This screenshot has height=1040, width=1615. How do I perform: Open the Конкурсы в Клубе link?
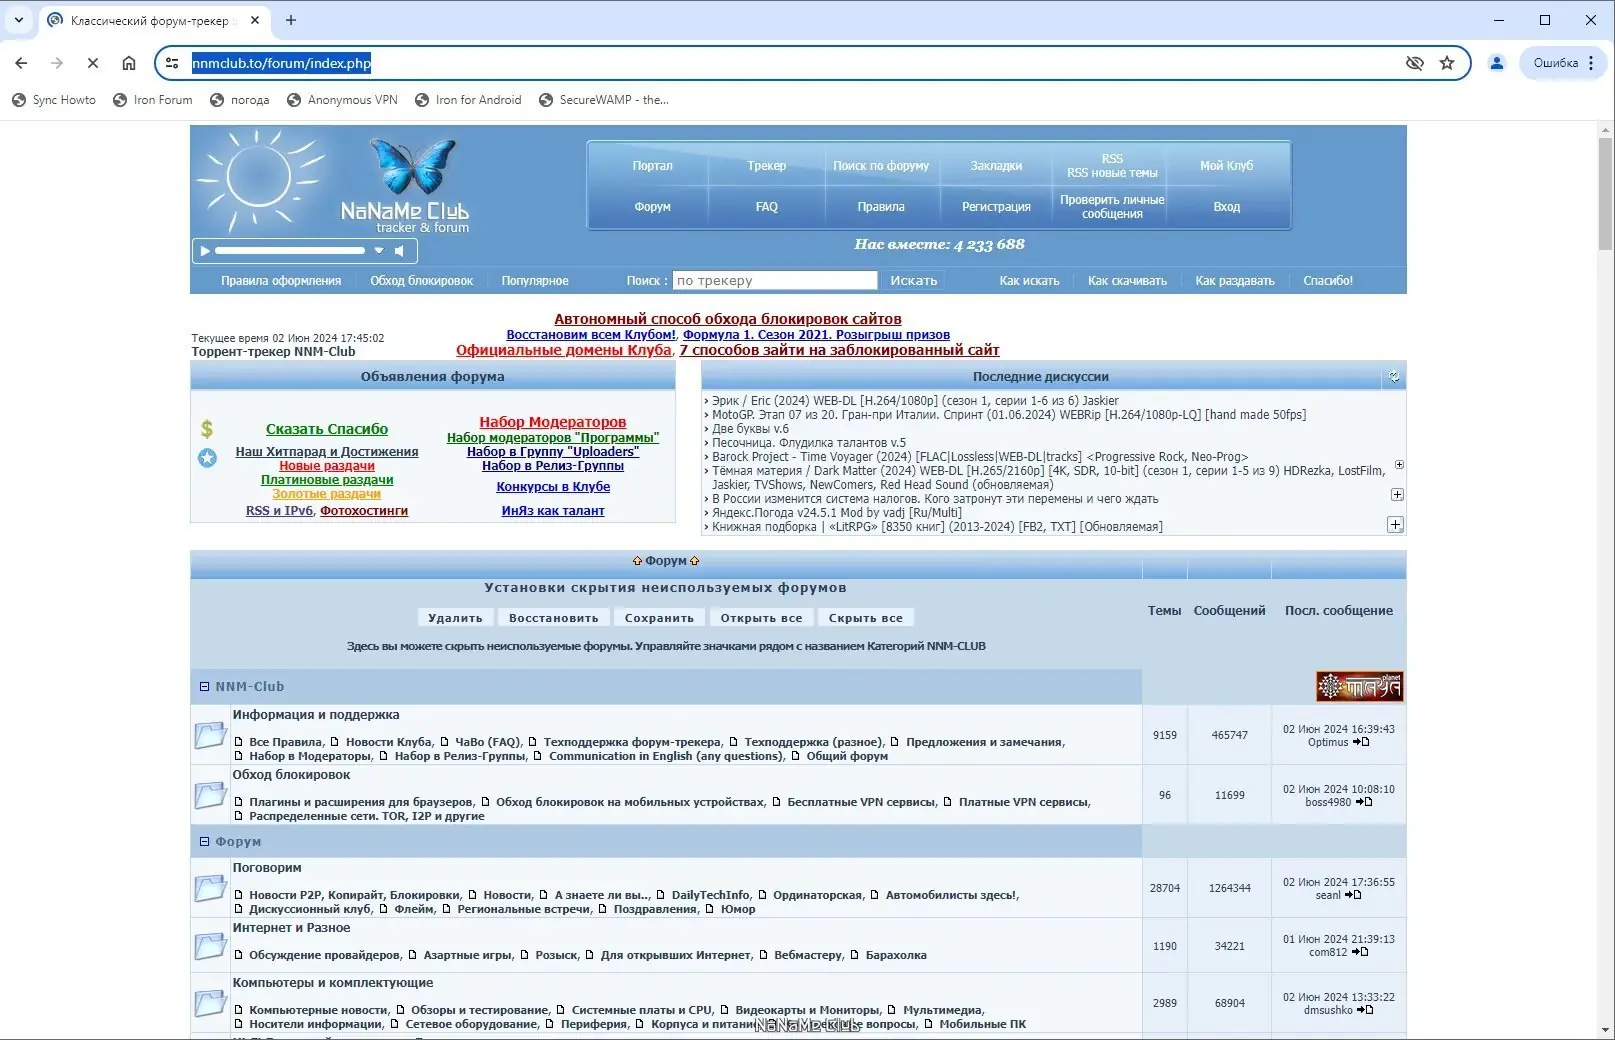(553, 487)
